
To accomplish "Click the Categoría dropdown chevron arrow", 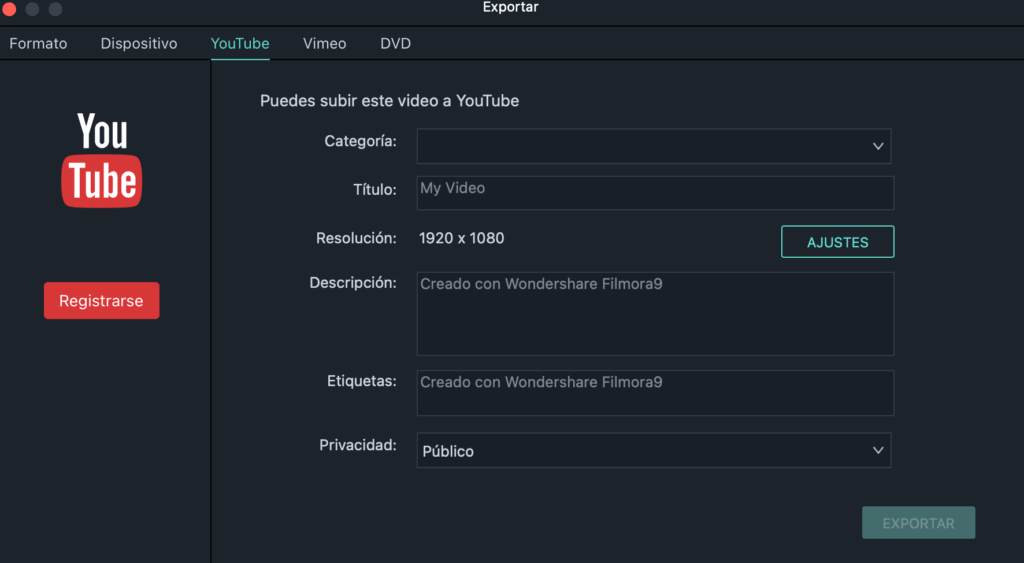I will point(878,146).
